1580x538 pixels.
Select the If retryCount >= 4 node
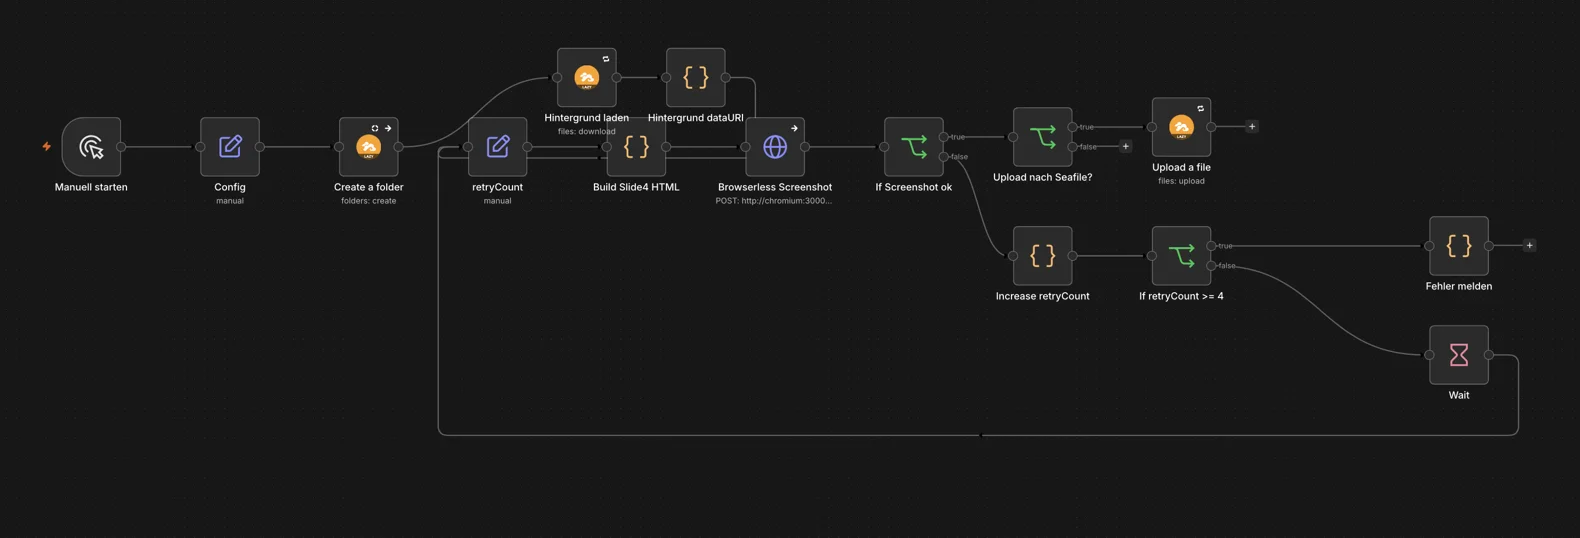[x=1182, y=256]
